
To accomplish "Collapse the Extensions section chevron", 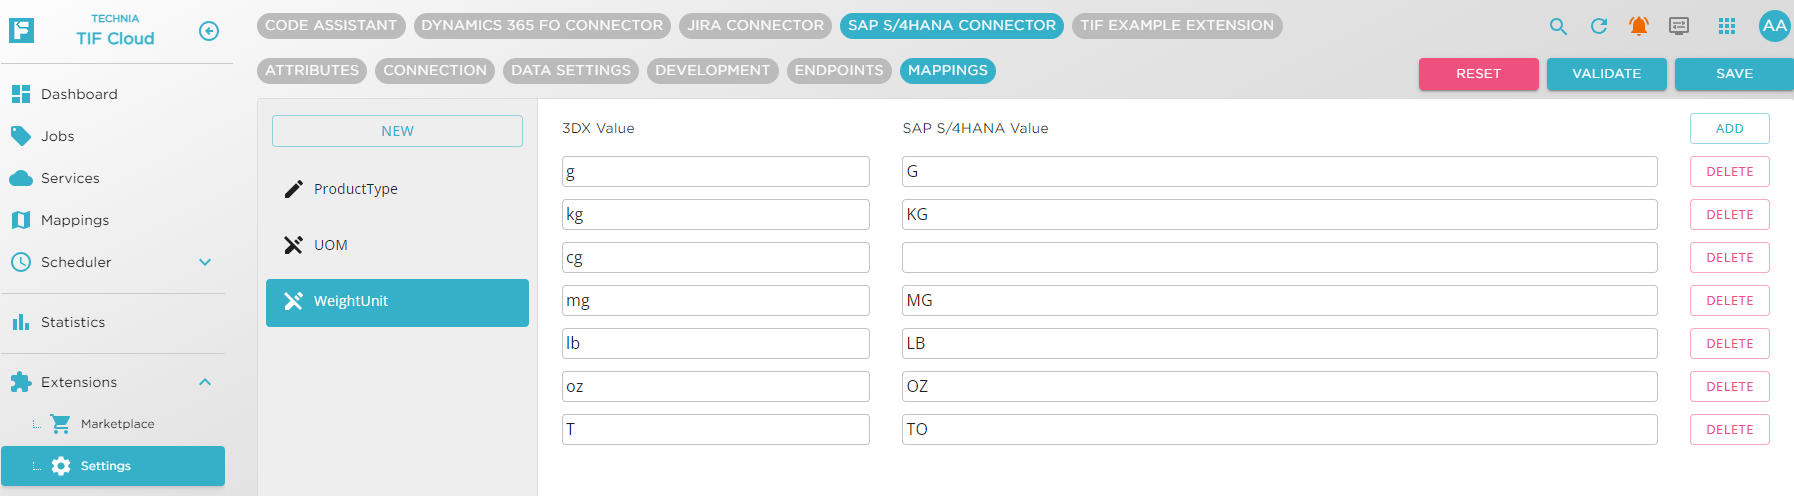I will (x=205, y=382).
